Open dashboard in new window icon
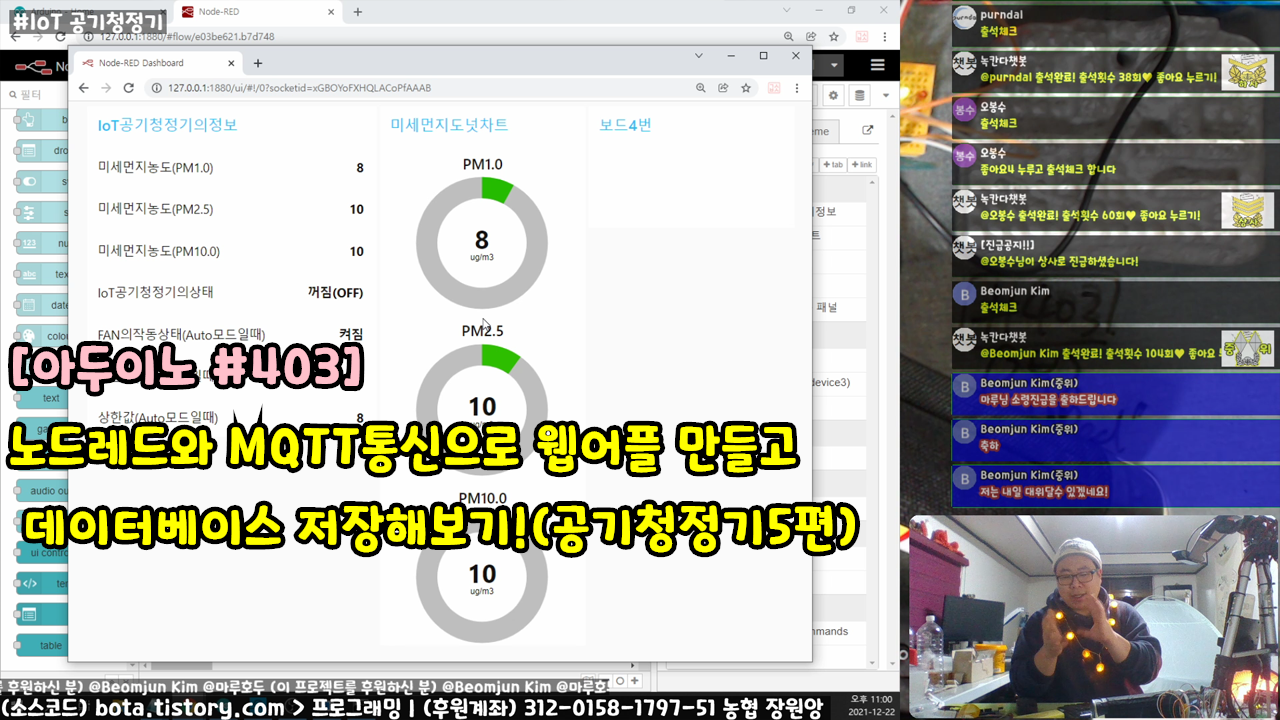Image resolution: width=1280 pixels, height=720 pixels. [x=867, y=131]
